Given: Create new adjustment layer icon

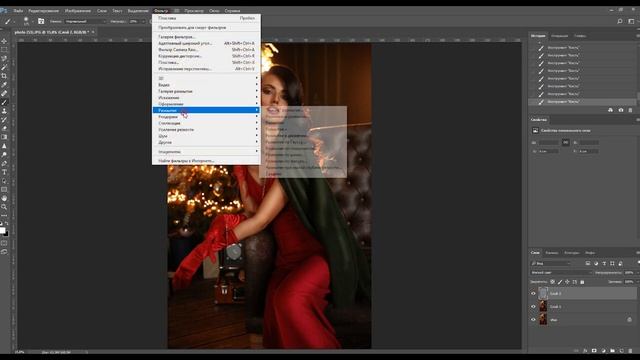Looking at the screenshot, I should pos(603,351).
